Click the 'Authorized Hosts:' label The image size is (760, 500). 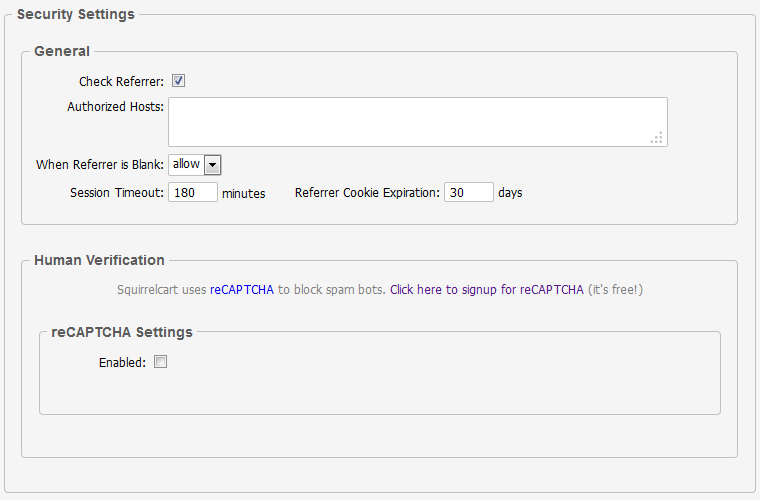[x=115, y=107]
